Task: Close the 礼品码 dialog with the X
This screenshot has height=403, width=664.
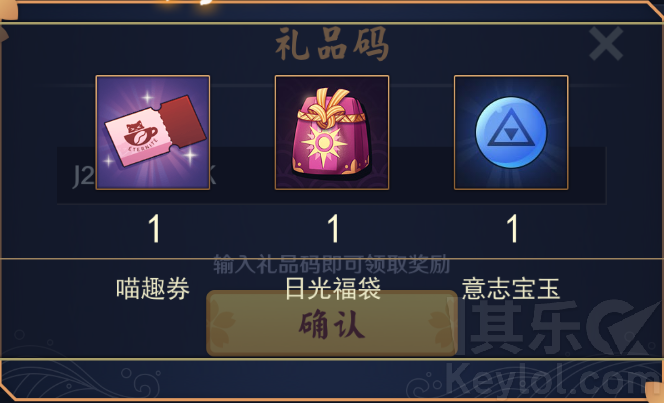Action: tap(606, 43)
